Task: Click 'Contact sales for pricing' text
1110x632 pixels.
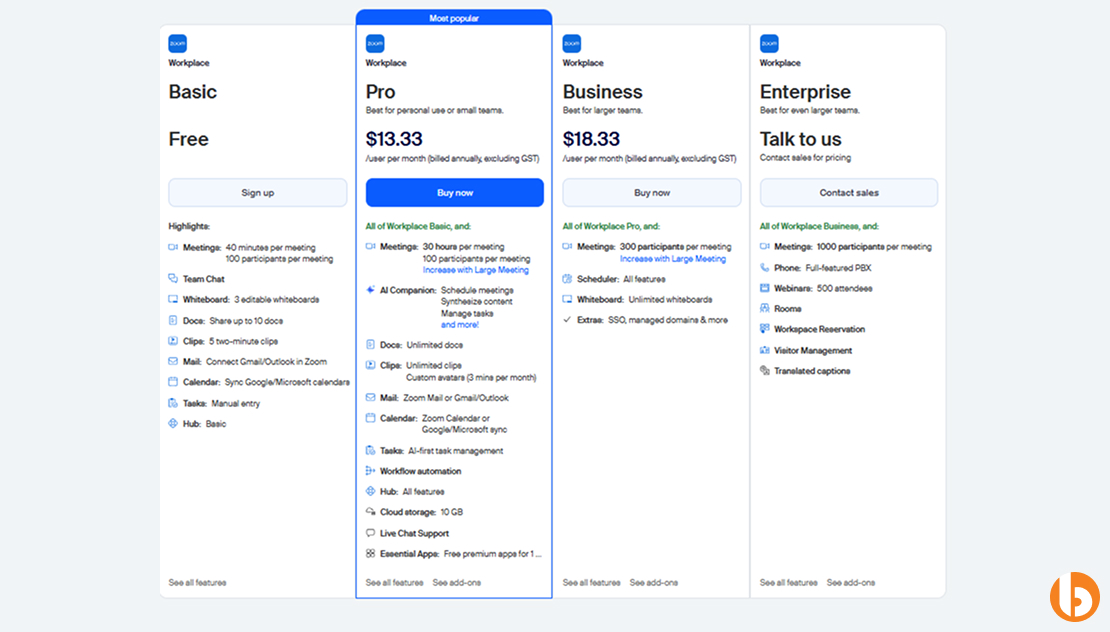Action: 806,158
